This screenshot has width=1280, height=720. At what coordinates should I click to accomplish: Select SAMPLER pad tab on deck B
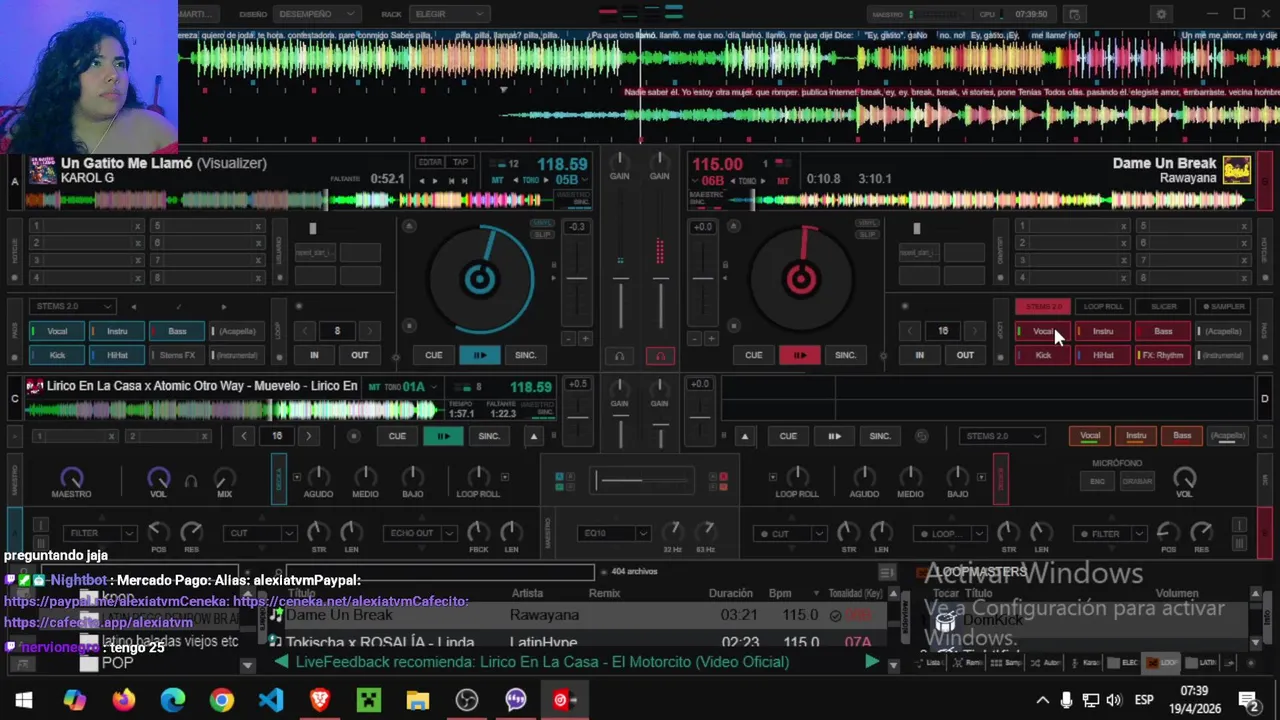pos(1223,306)
